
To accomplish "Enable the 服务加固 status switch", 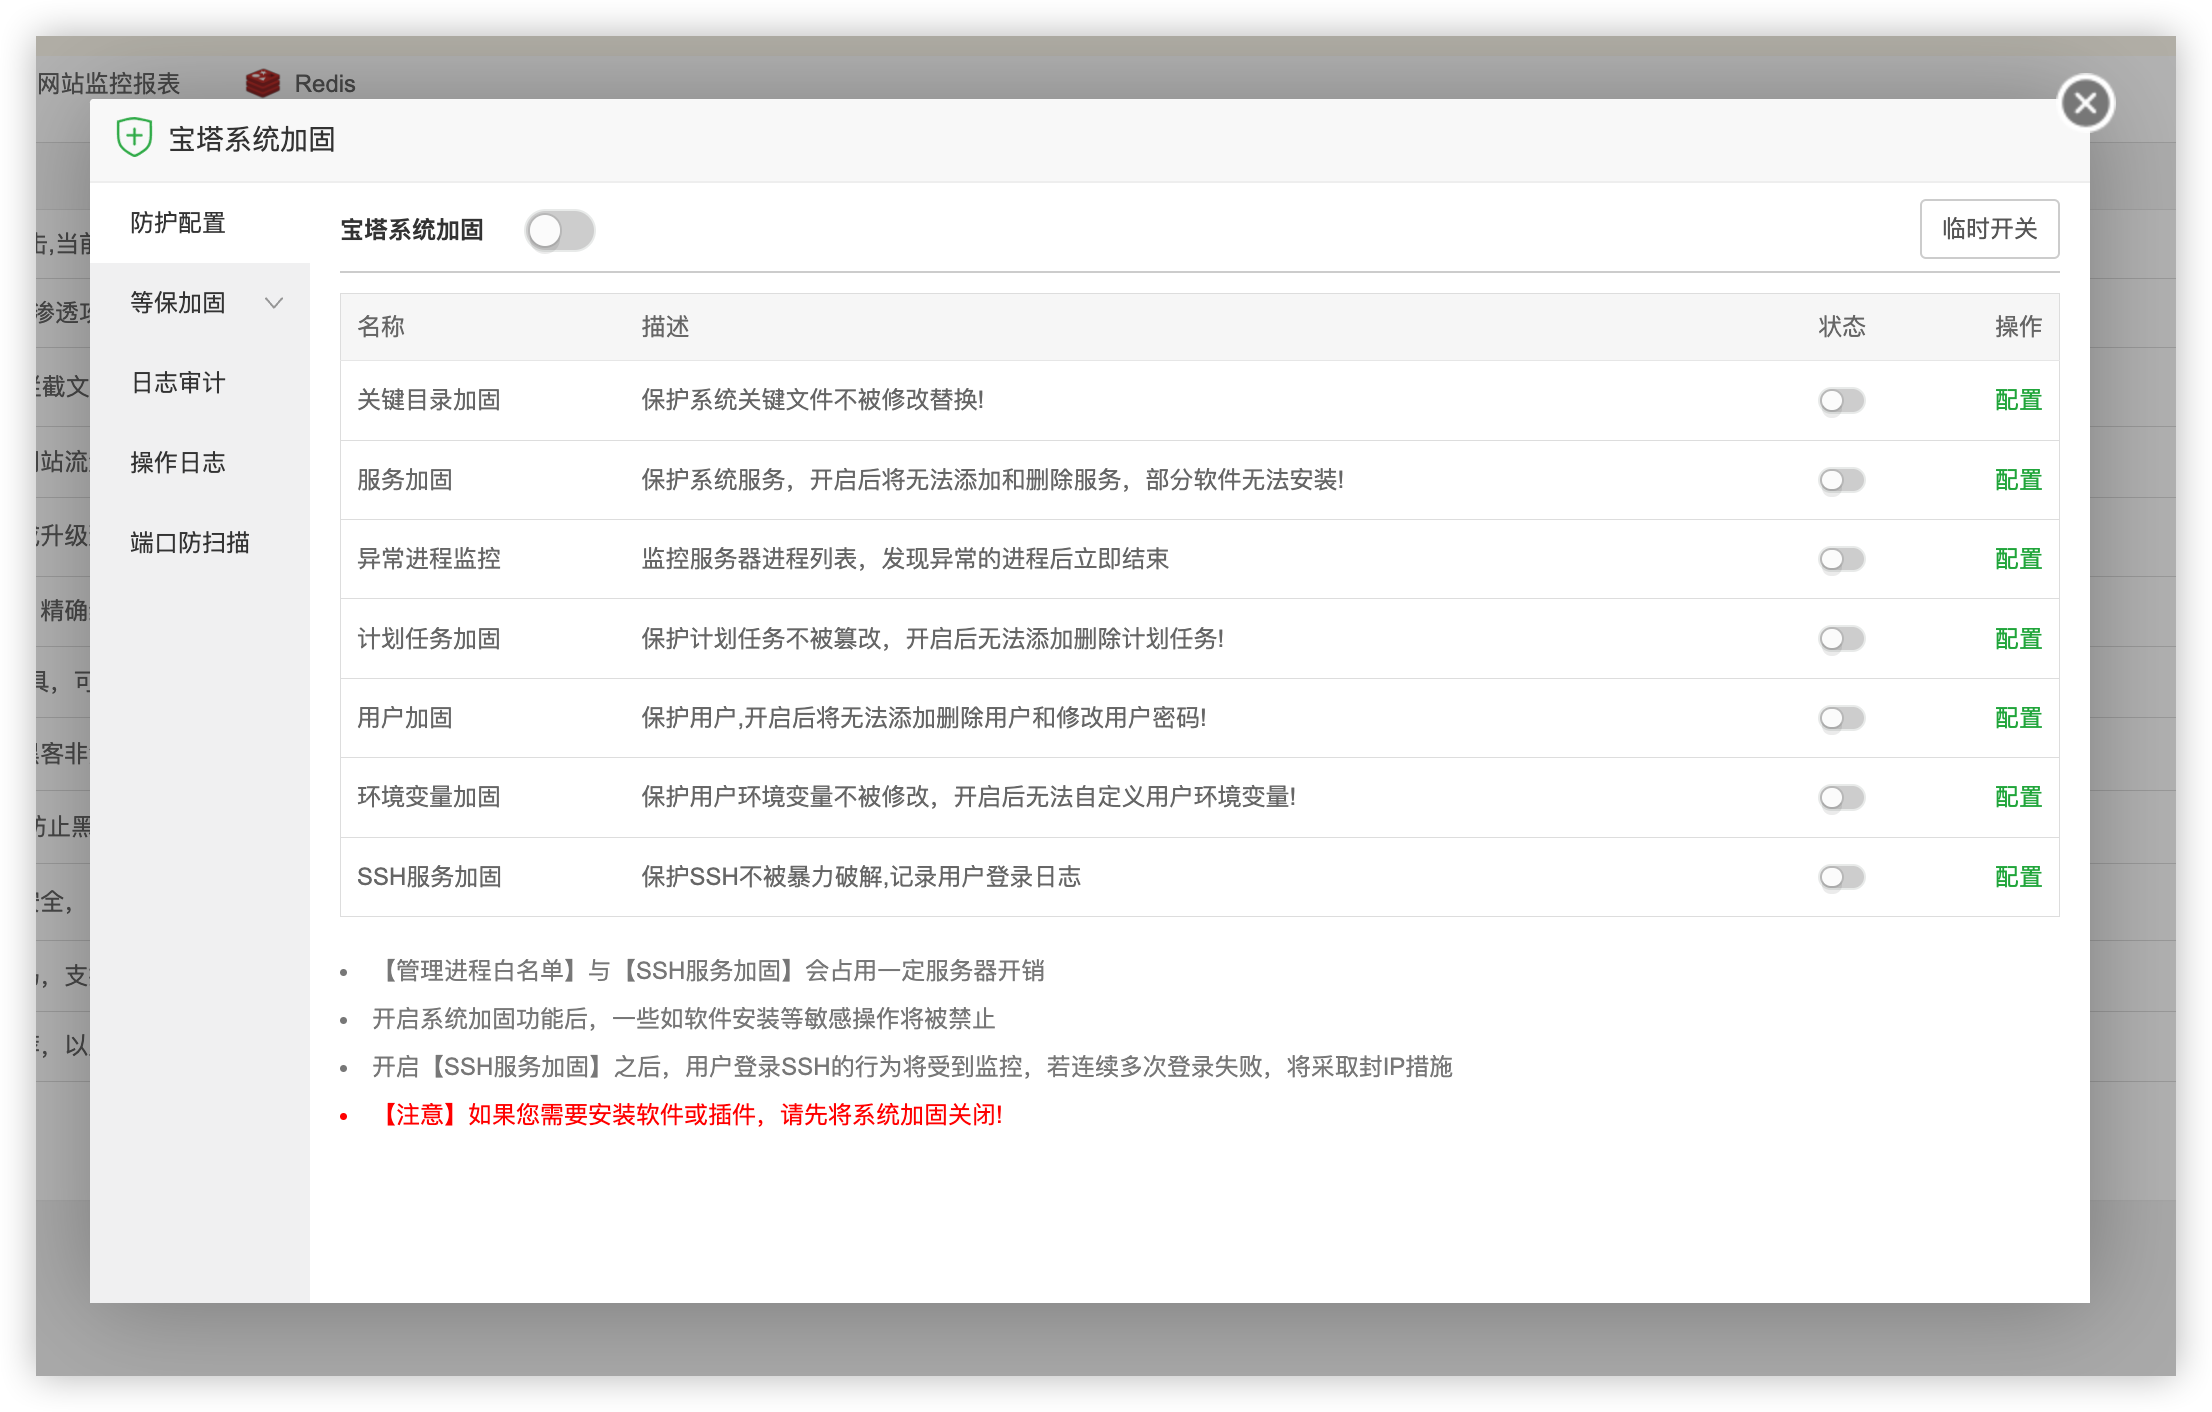I will pos(1841,480).
